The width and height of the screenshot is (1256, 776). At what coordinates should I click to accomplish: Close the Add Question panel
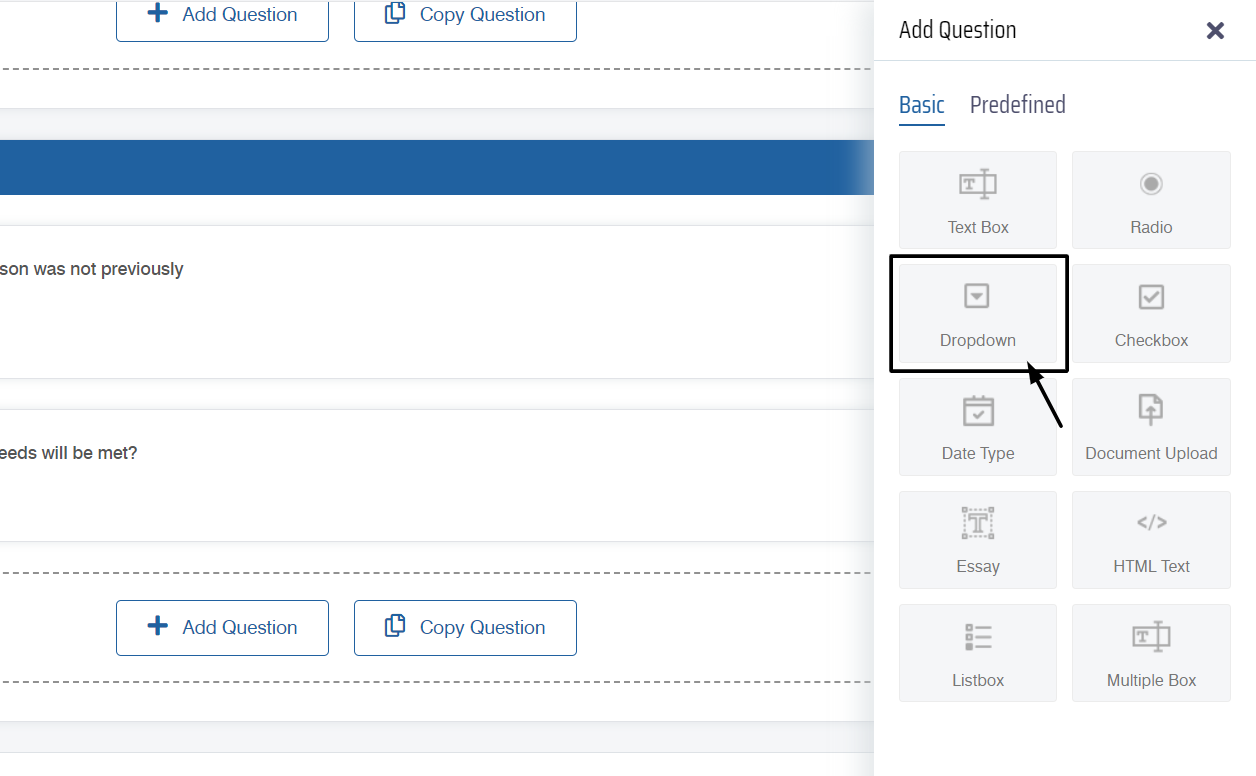tap(1215, 31)
